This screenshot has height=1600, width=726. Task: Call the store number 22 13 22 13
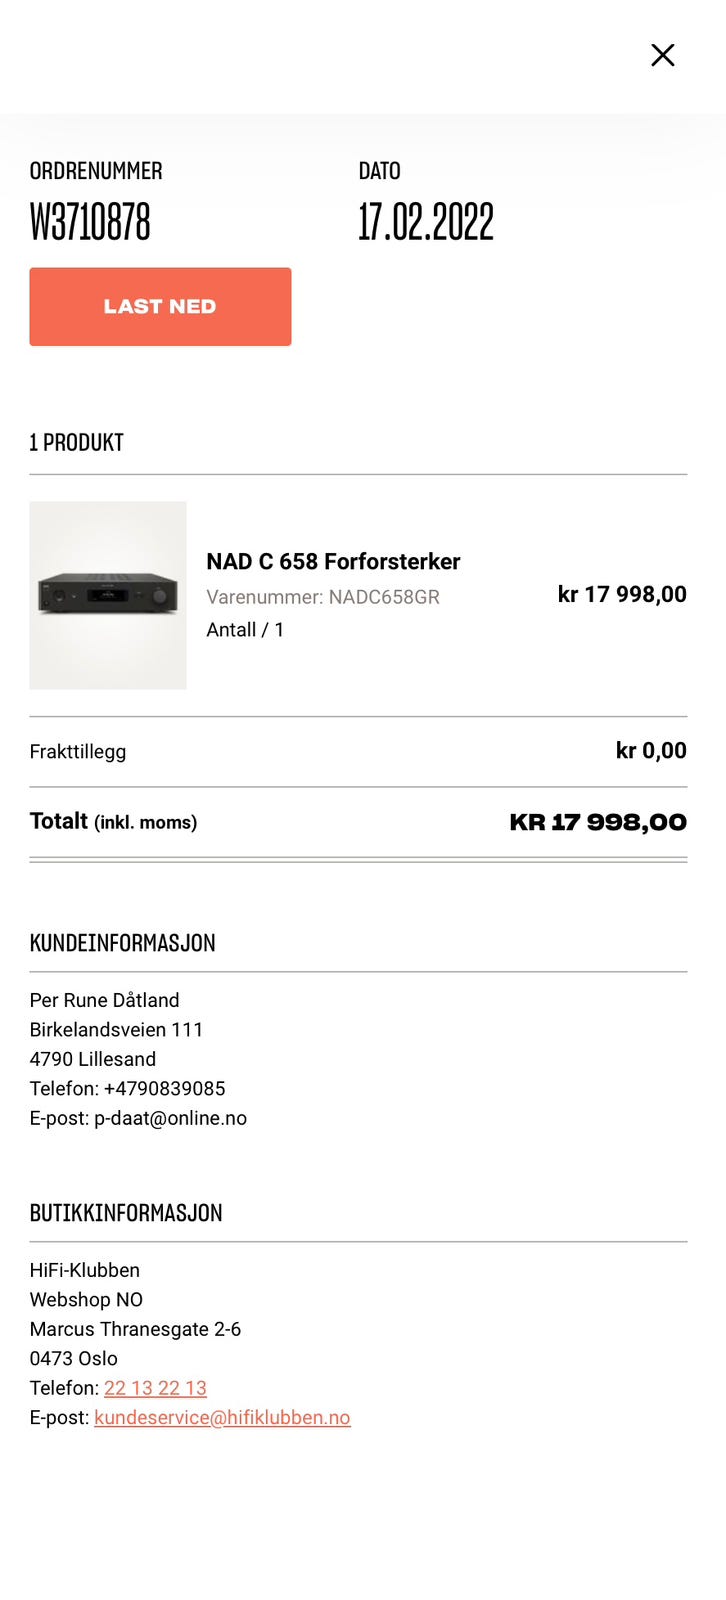coord(155,1388)
